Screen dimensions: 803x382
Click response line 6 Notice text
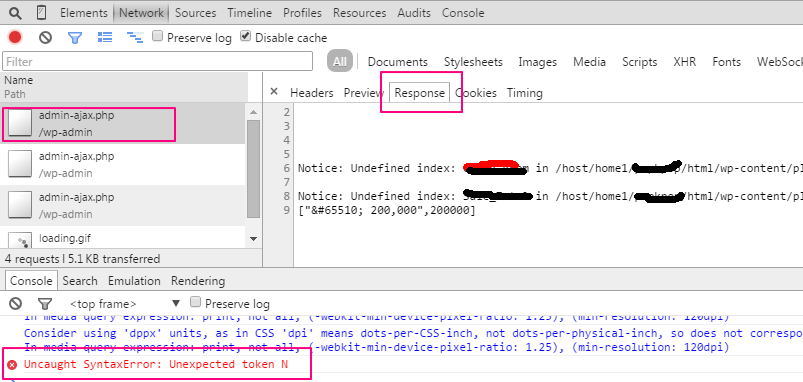coord(551,168)
